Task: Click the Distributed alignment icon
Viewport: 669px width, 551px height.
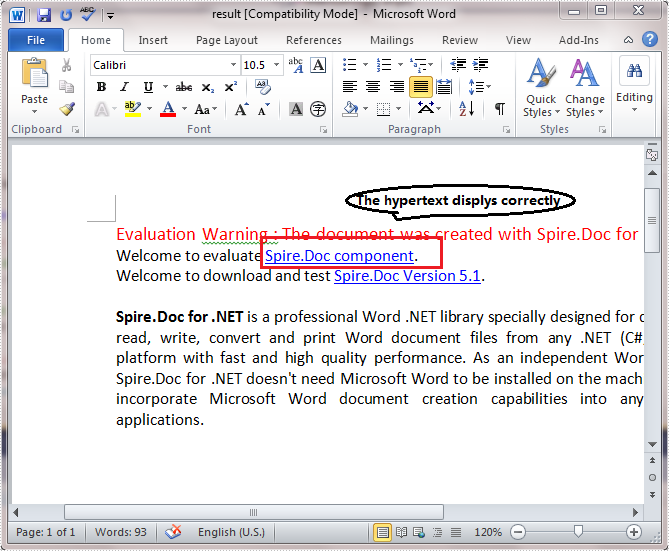Action: (x=444, y=87)
